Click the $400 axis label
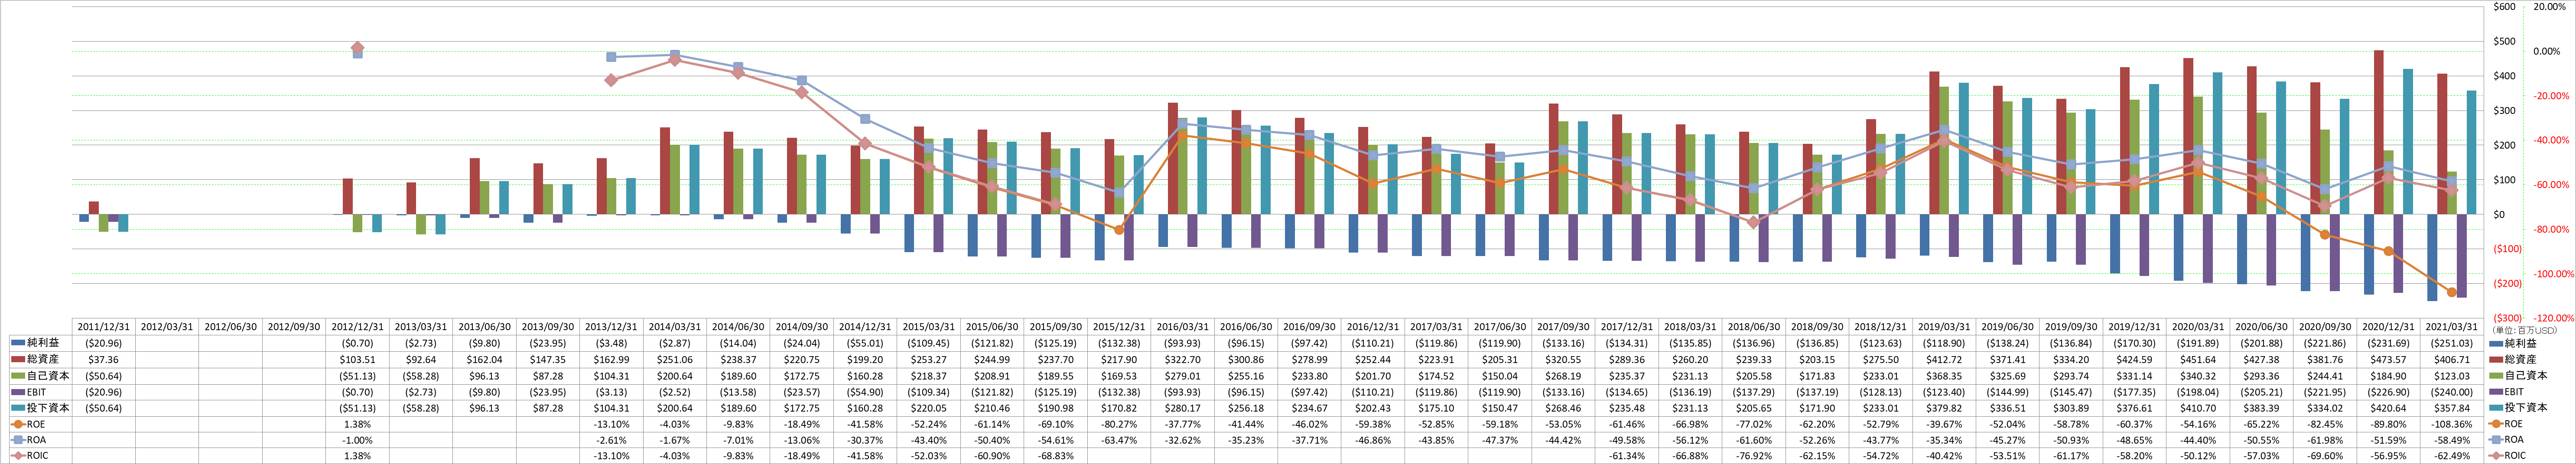 tap(2504, 76)
